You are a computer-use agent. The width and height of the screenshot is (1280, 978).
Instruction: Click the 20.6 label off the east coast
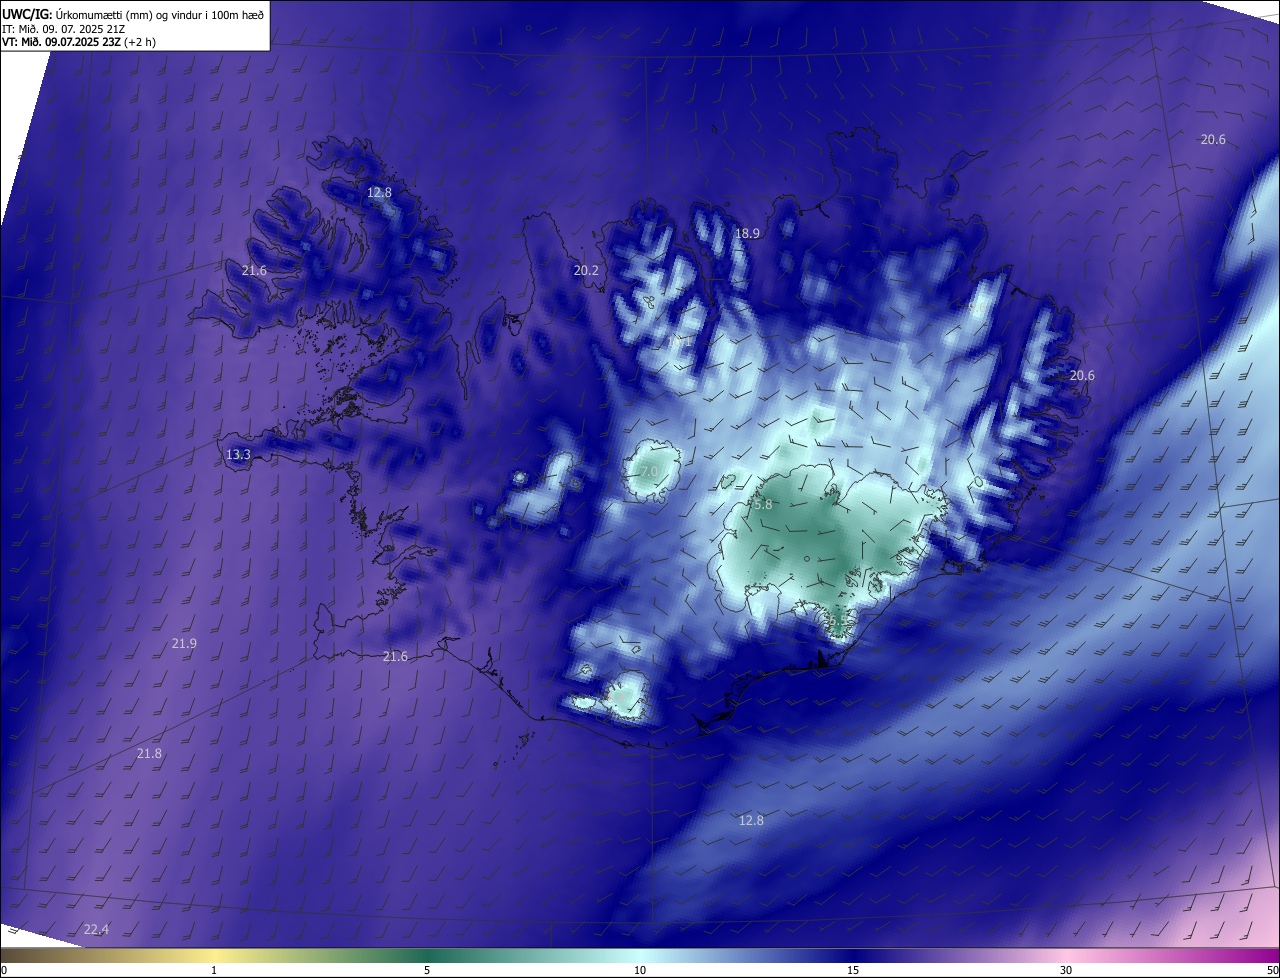[x=1082, y=376]
